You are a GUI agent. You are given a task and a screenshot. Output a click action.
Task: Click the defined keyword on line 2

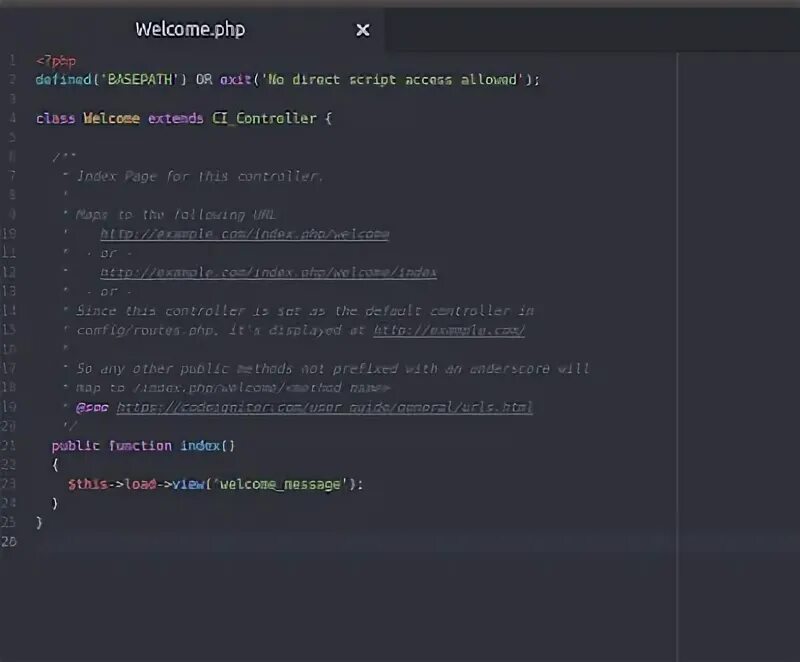pyautogui.click(x=62, y=79)
